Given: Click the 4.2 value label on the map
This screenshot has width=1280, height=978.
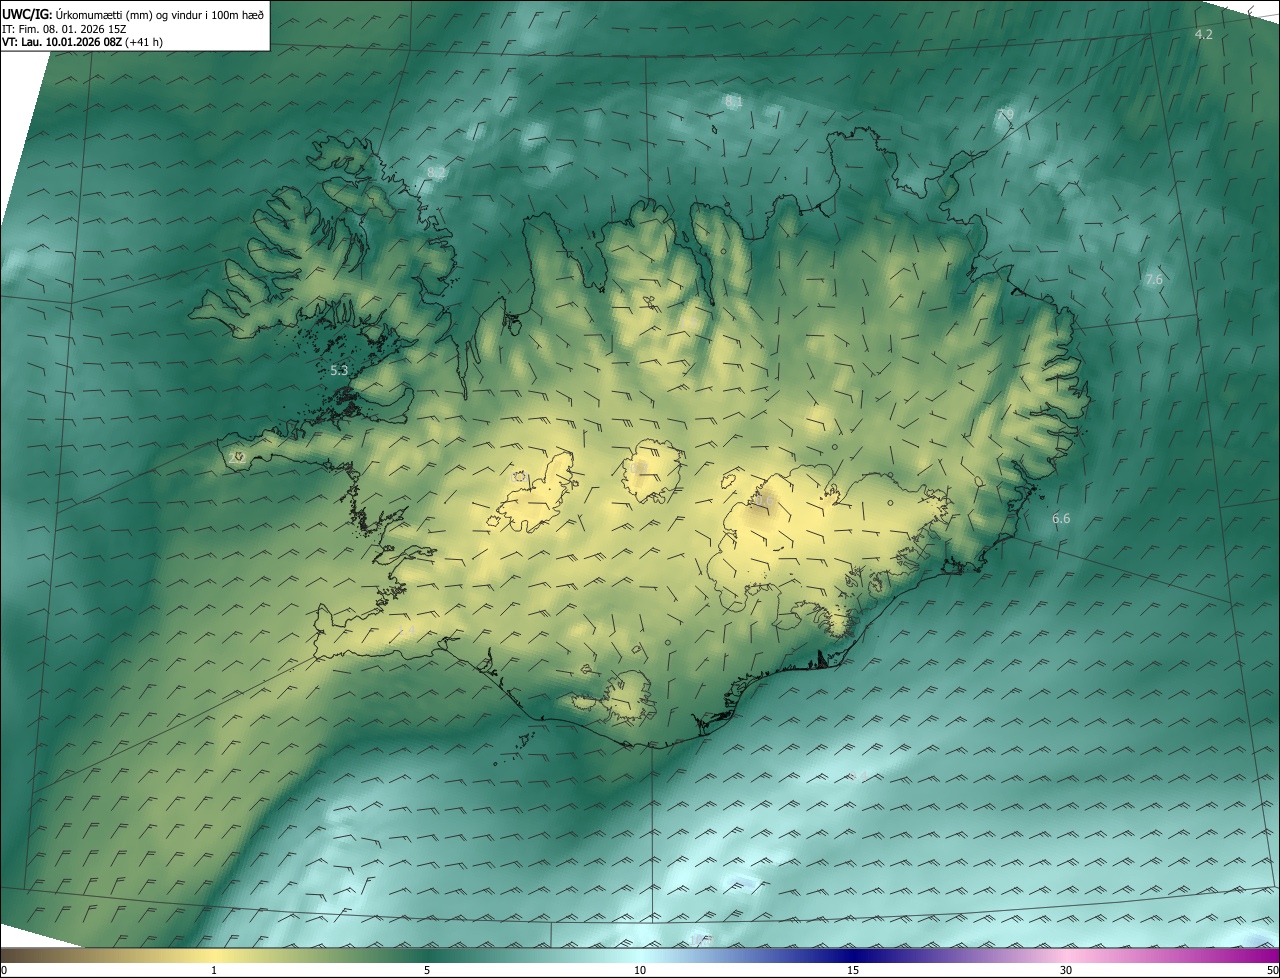Looking at the screenshot, I should pyautogui.click(x=1204, y=35).
